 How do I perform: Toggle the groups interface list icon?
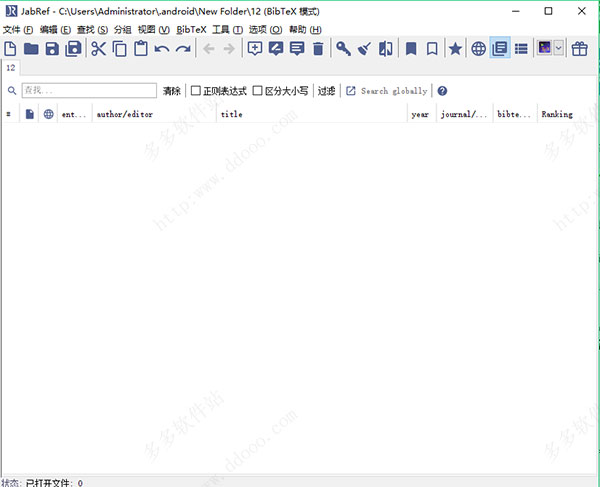pos(521,49)
